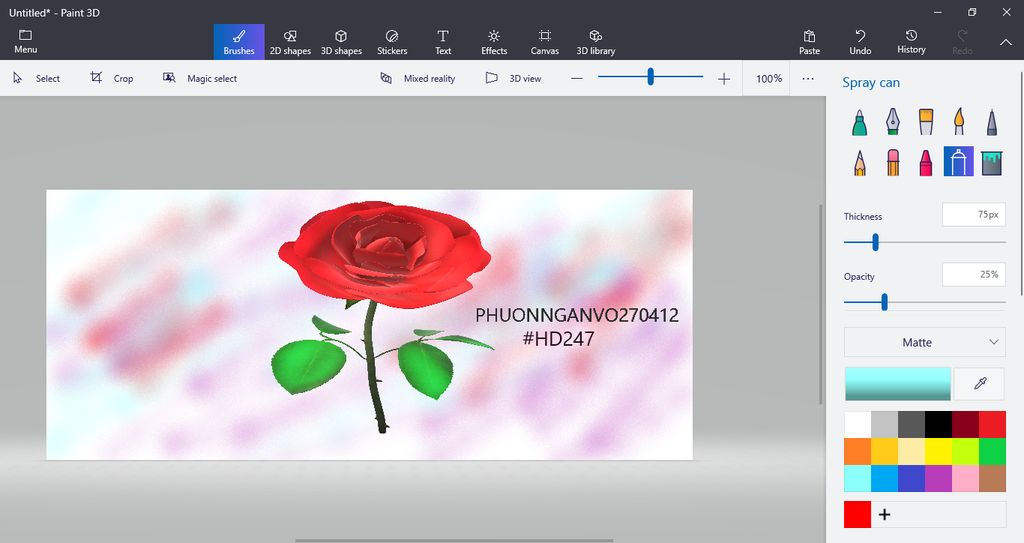Choose the pink color swatch
Viewport: 1024px width, 543px height.
(x=965, y=478)
